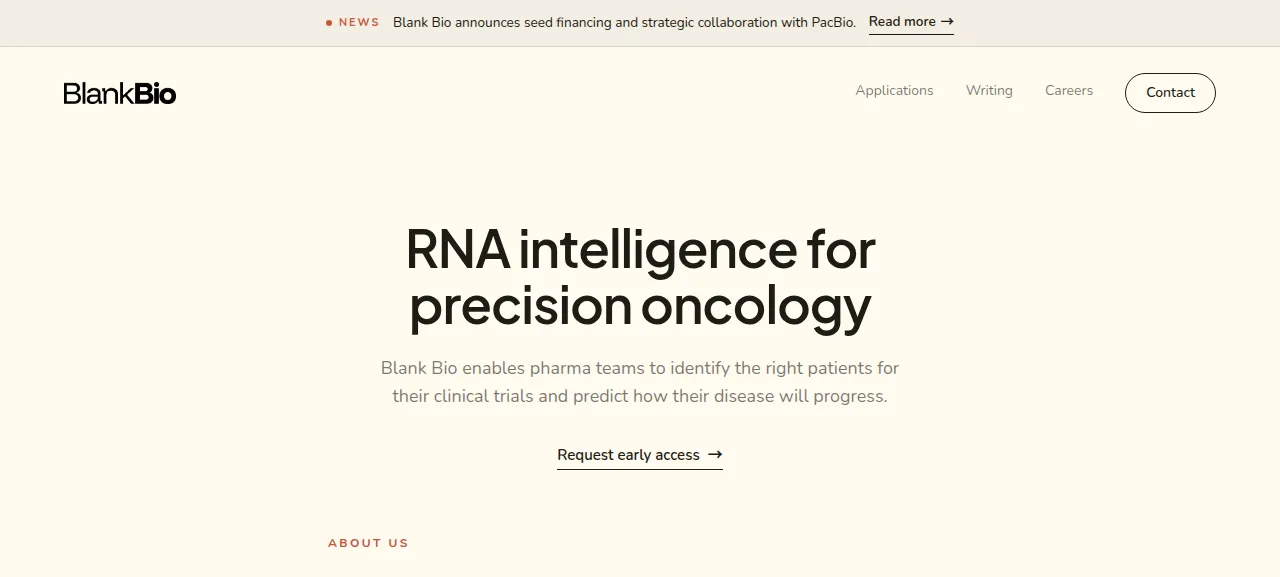Click the word PacBio in the banner

click(x=833, y=22)
